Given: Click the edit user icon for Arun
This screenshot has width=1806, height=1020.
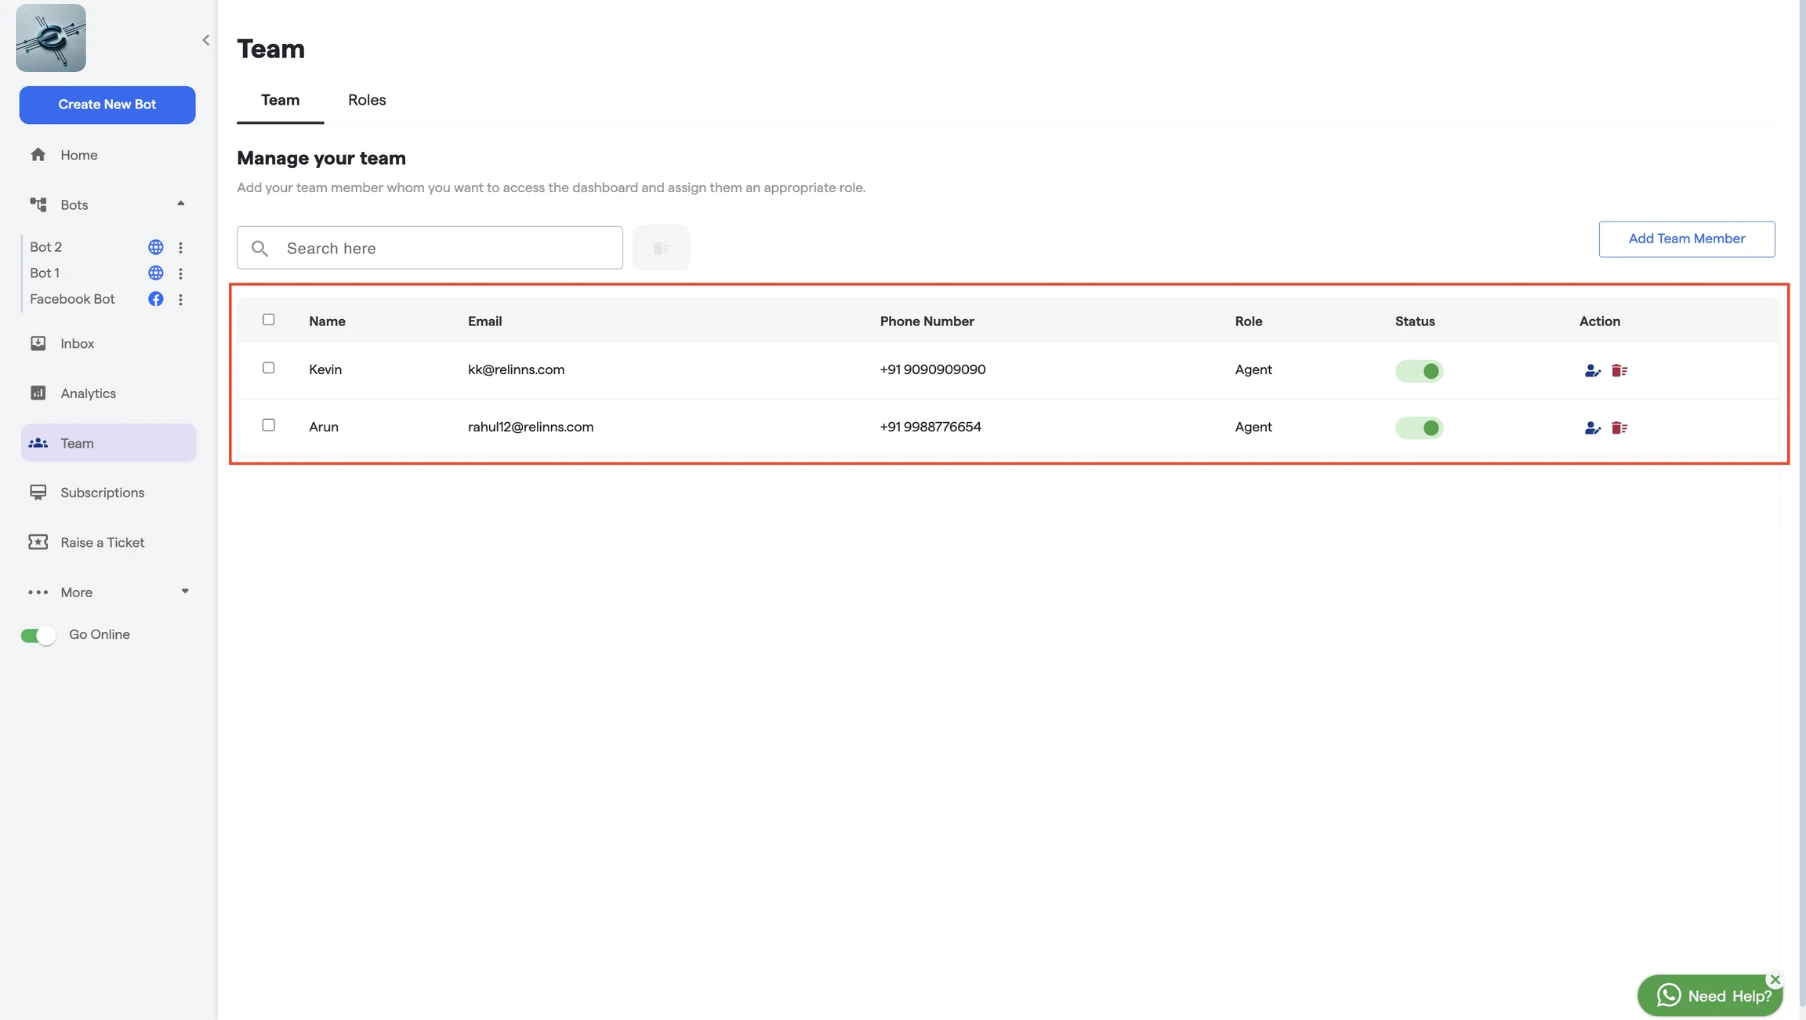Looking at the screenshot, I should coord(1592,428).
